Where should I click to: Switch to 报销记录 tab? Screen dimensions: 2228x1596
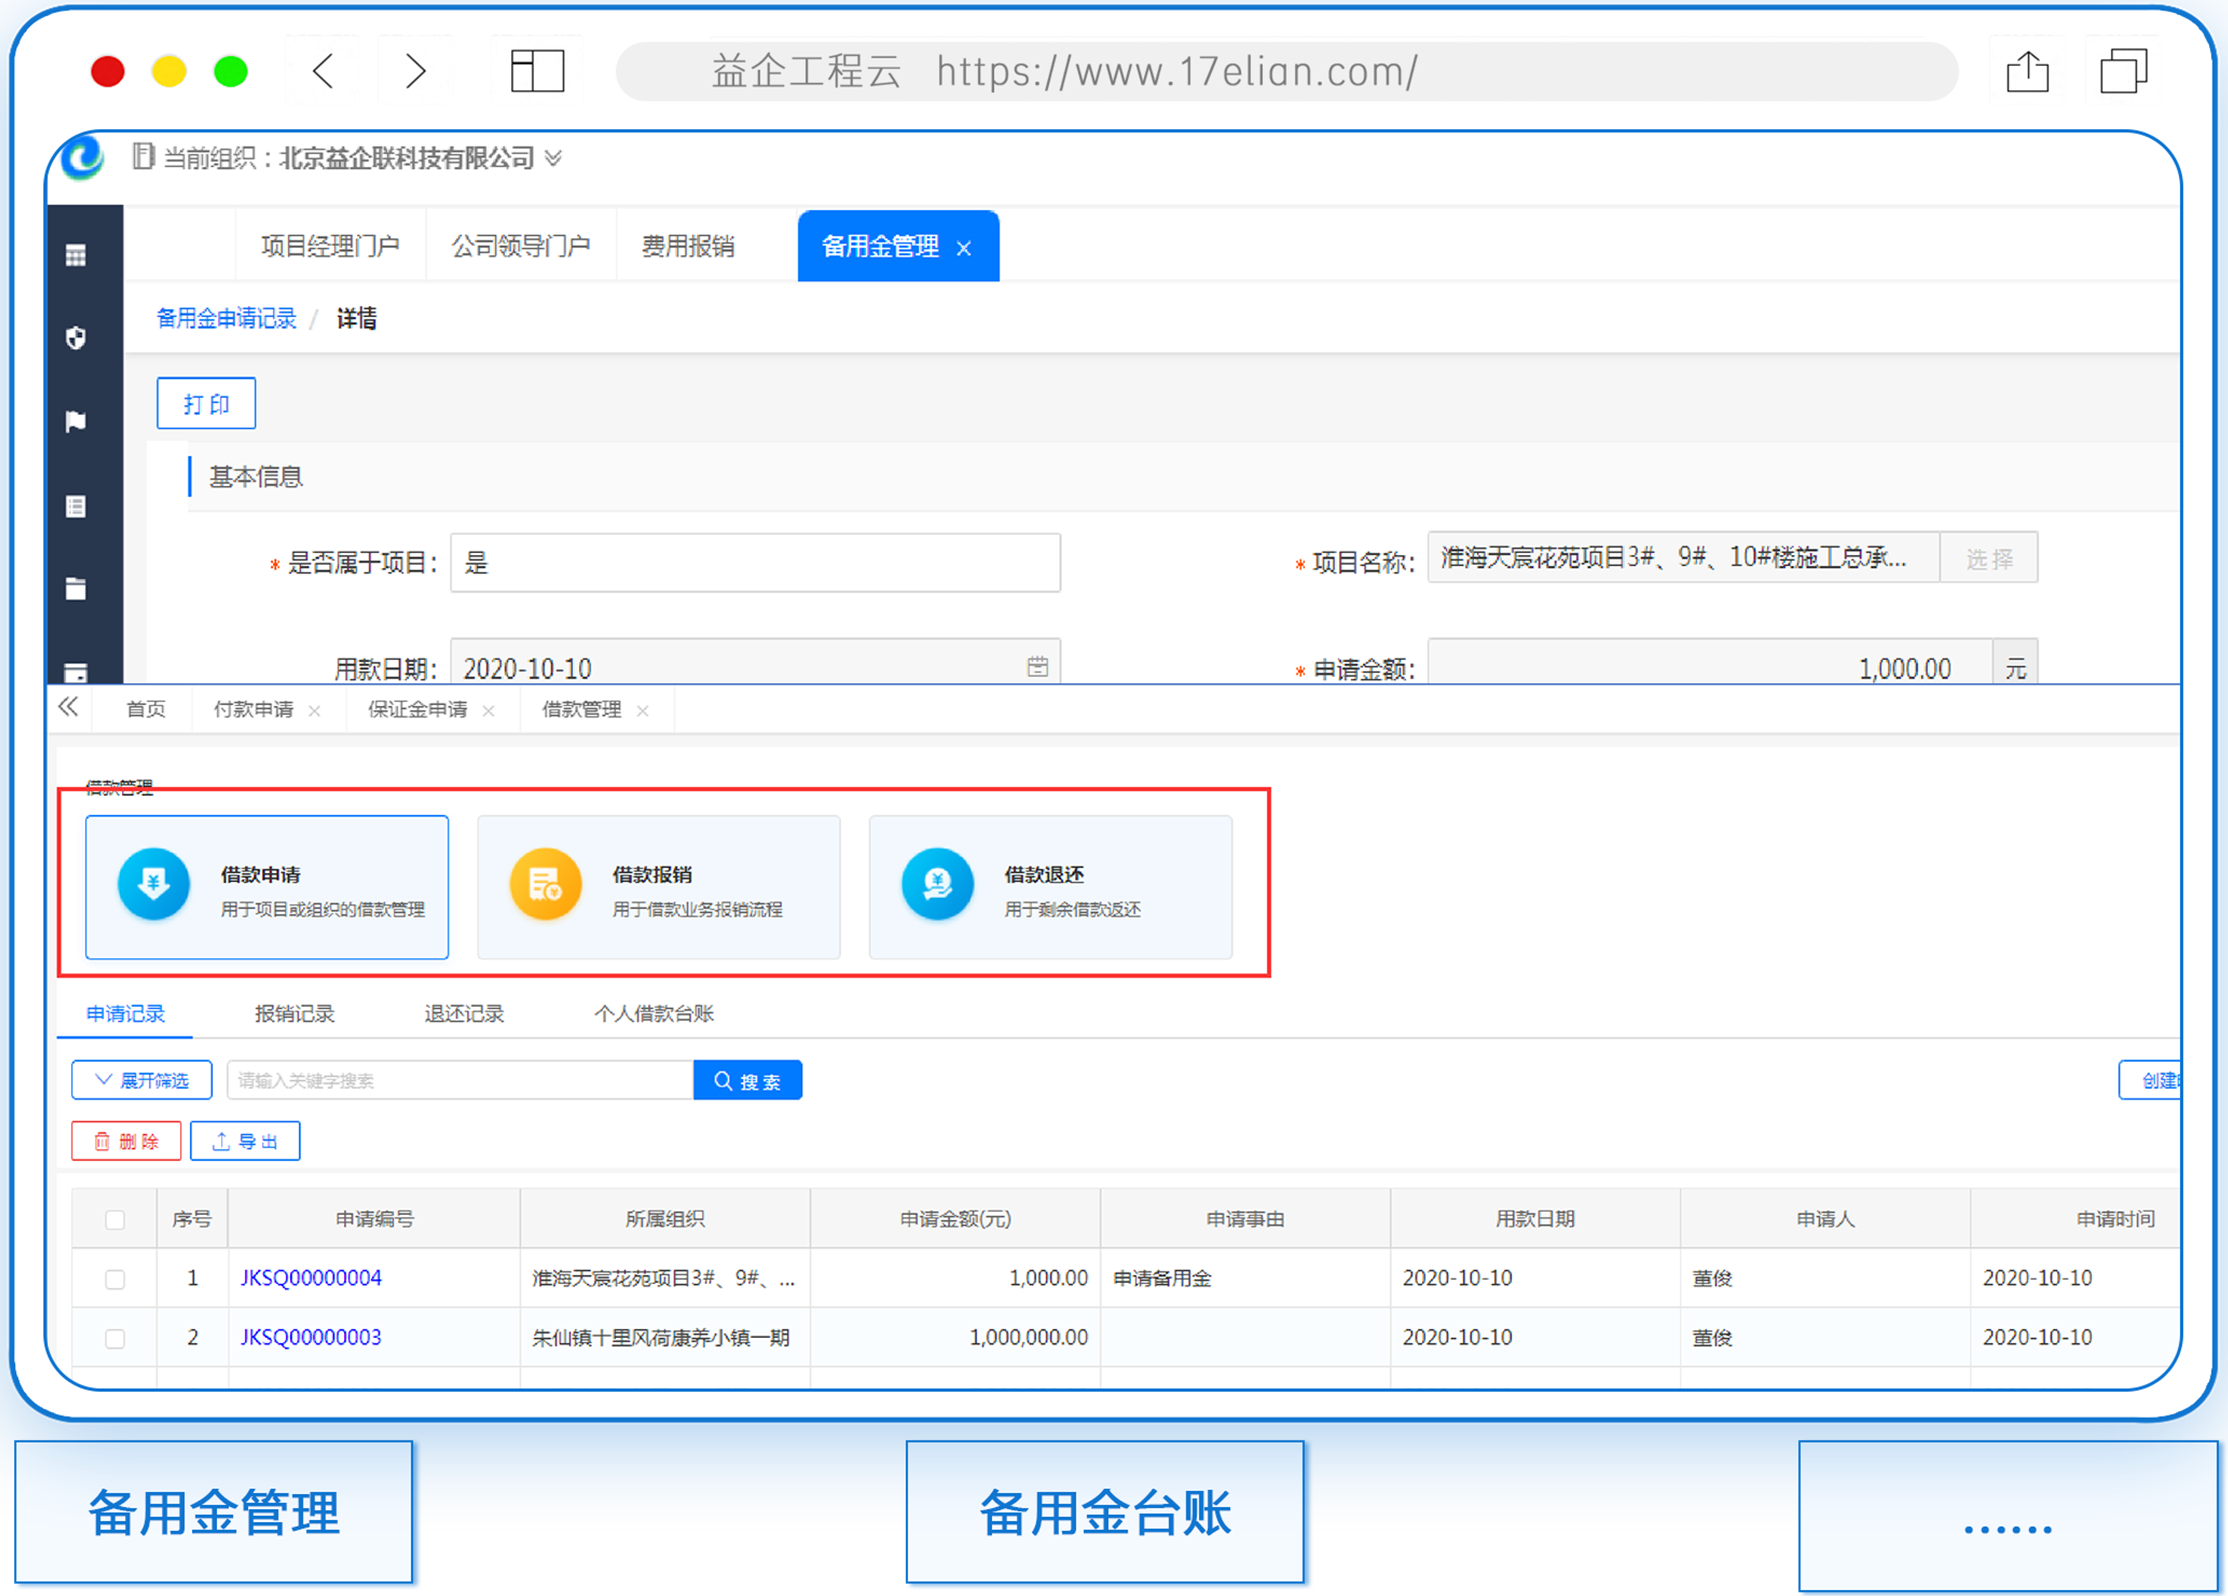pyautogui.click(x=295, y=1013)
